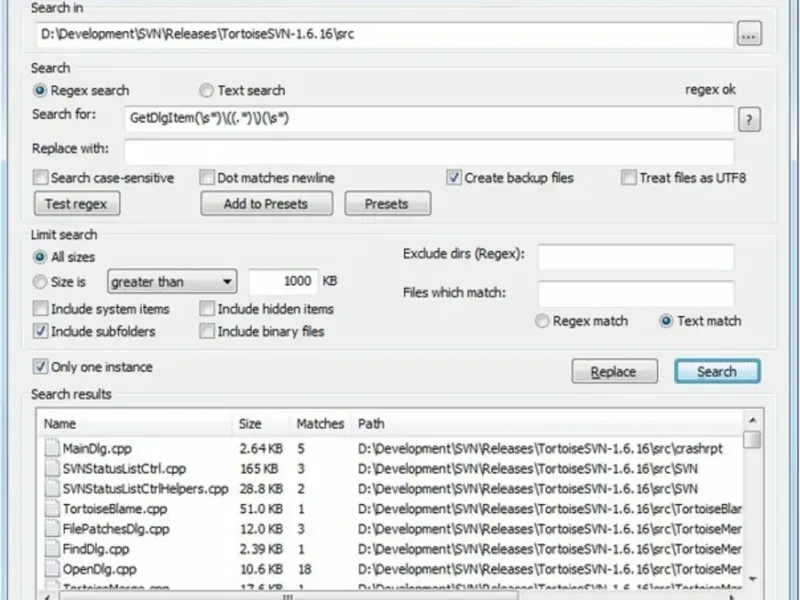Viewport: 800px width, 600px height.
Task: Start search with the Search button
Action: tap(717, 371)
